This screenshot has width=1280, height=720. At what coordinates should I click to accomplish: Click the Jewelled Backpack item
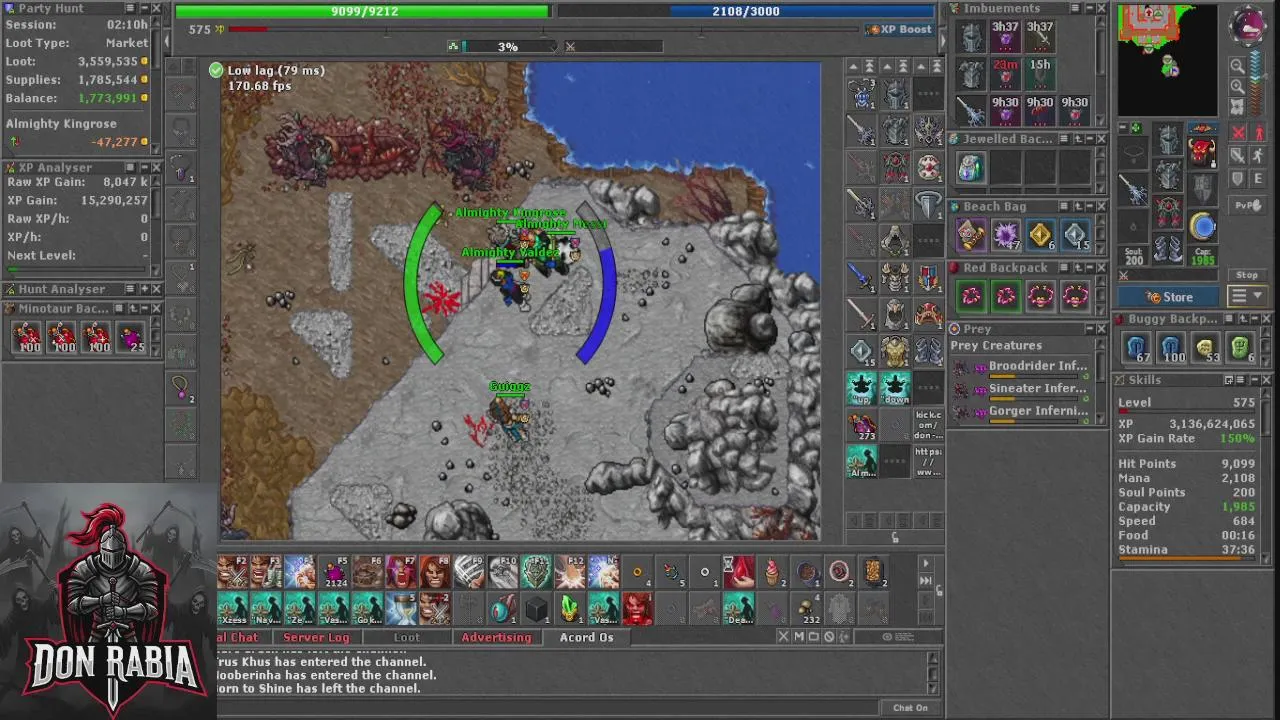click(x=971, y=168)
